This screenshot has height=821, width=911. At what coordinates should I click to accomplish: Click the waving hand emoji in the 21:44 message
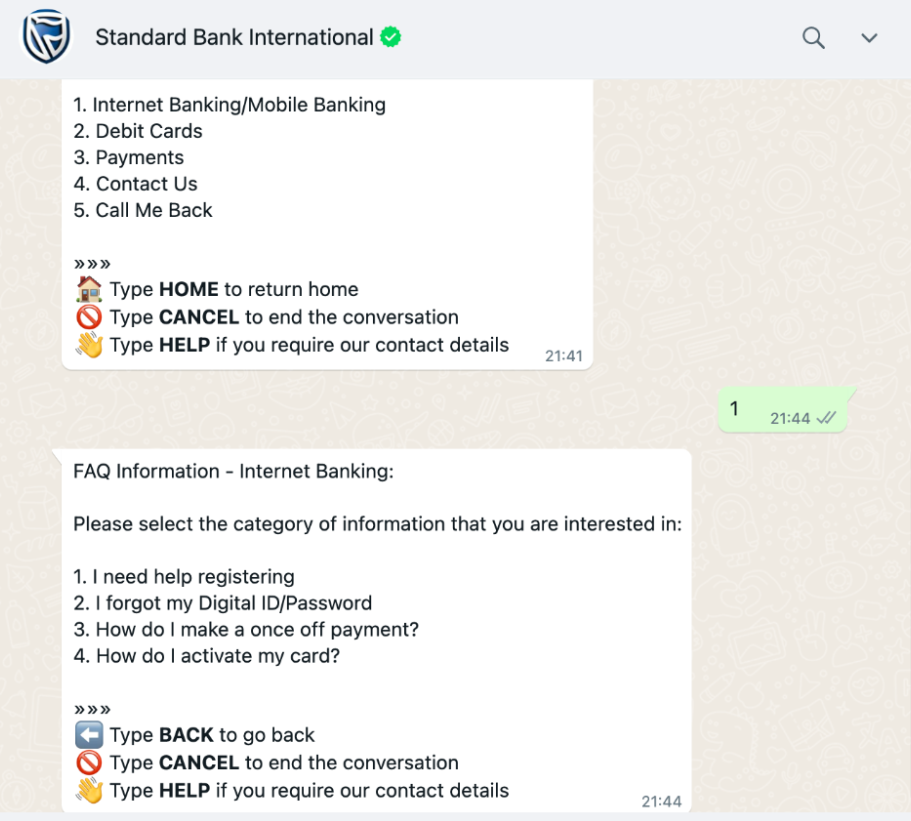click(x=89, y=790)
